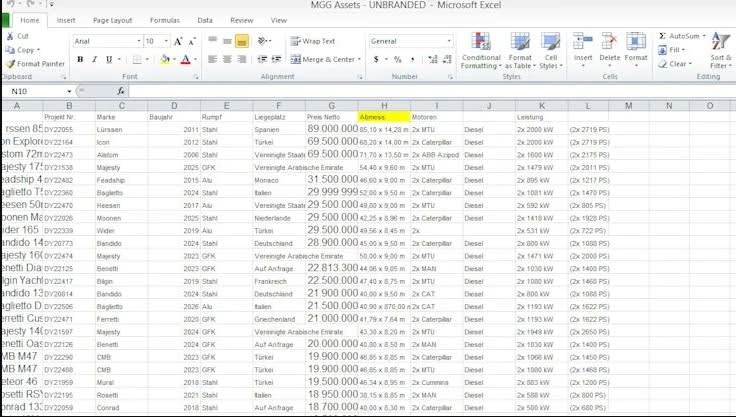Click in the formula bar

(432, 91)
